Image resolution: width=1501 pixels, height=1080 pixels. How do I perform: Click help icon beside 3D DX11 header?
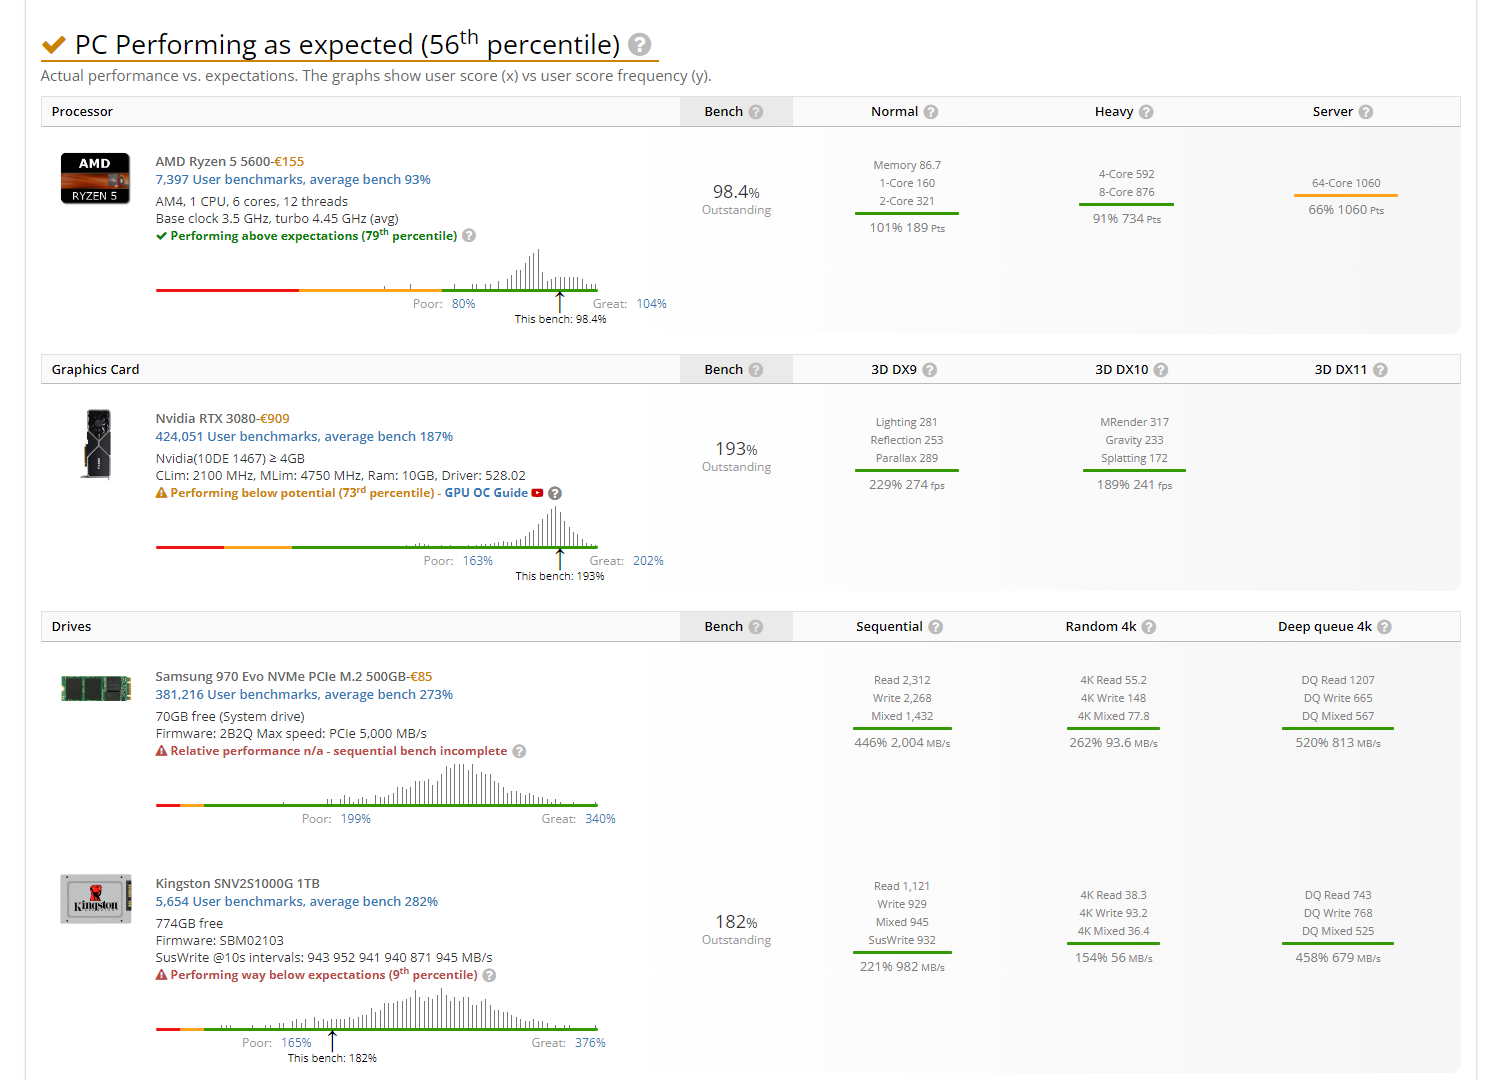click(x=1380, y=370)
